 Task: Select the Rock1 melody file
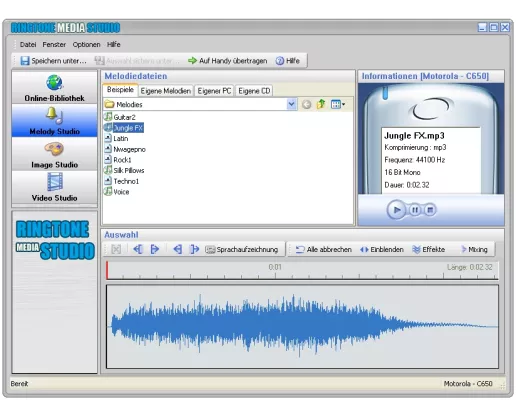tap(118, 160)
